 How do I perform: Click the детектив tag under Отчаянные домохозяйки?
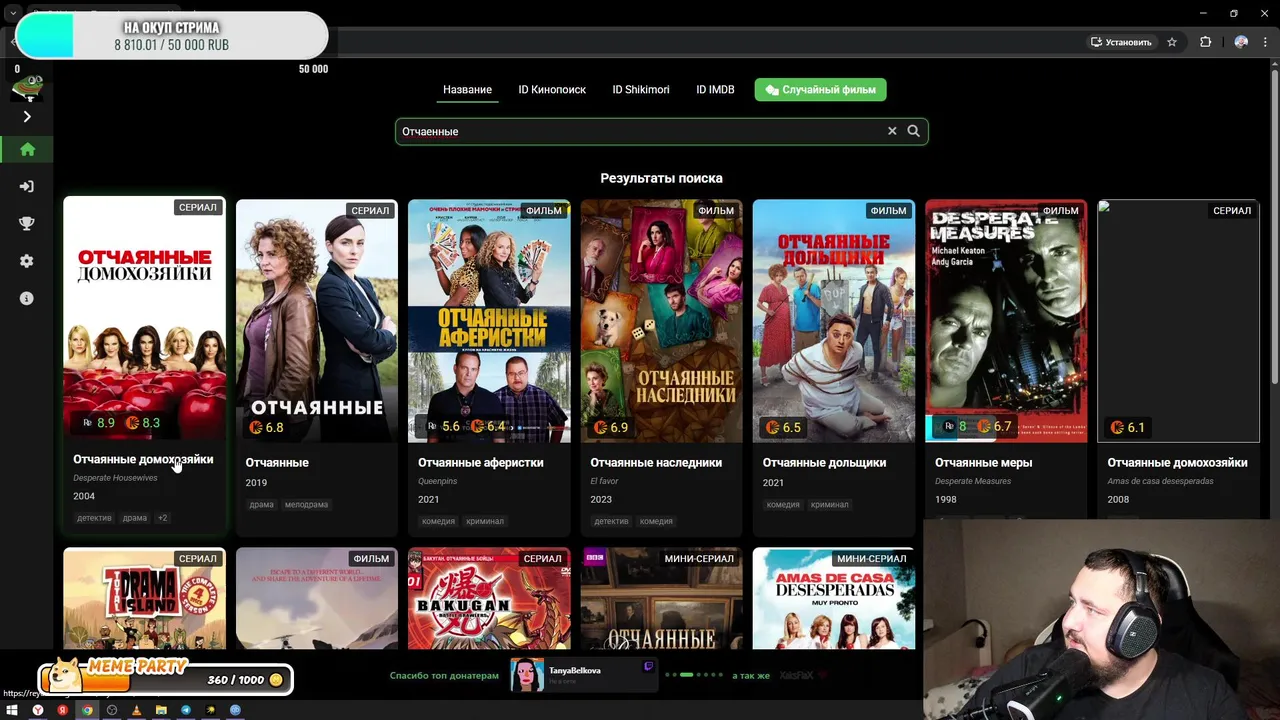click(95, 518)
